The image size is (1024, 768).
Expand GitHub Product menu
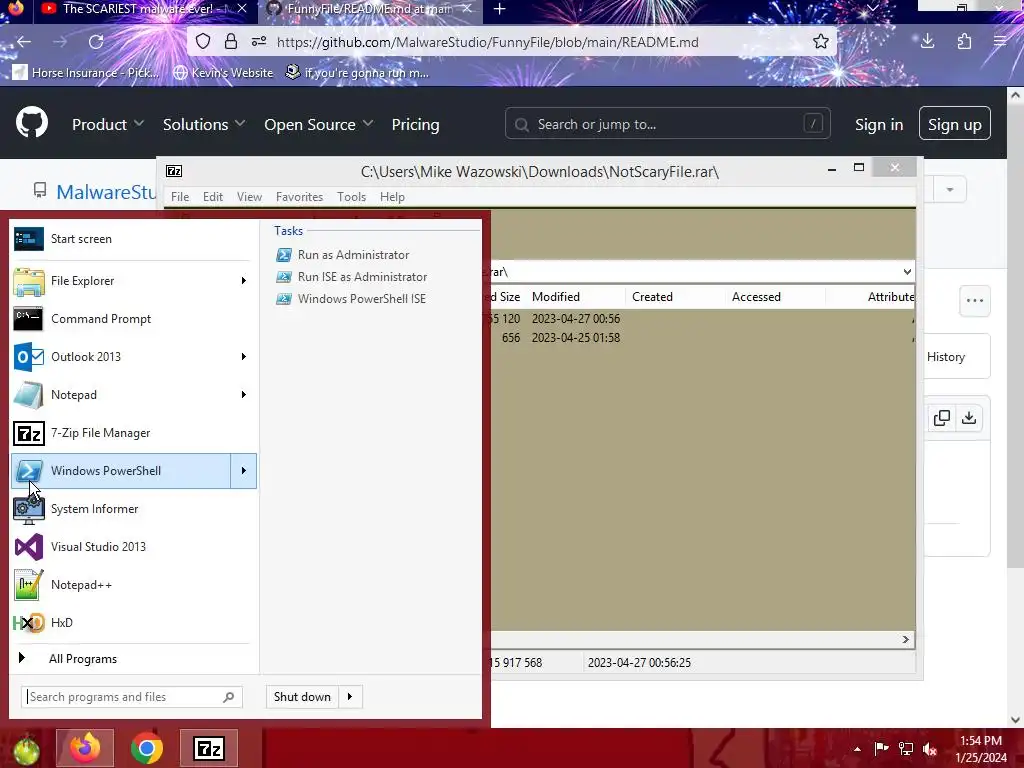pyautogui.click(x=108, y=124)
